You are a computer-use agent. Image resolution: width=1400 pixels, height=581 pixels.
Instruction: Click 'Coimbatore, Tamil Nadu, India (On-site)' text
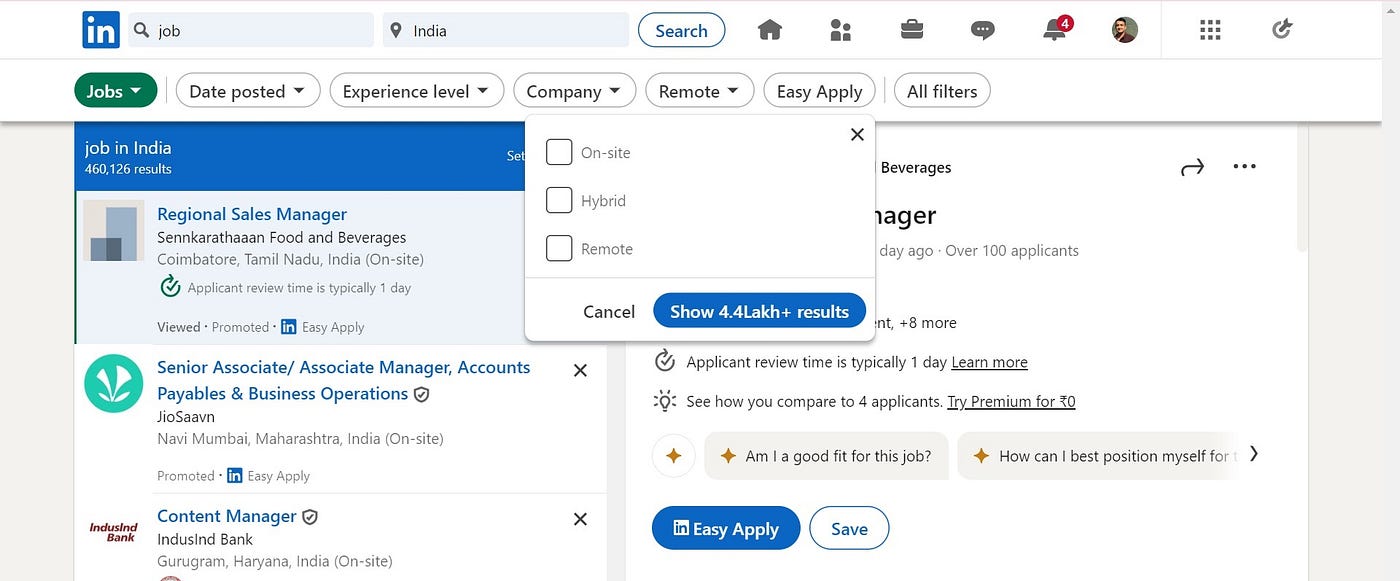coord(290,259)
